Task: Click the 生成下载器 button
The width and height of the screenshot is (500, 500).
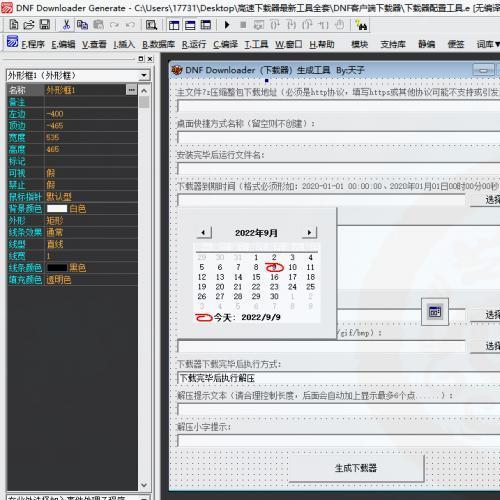Action: click(356, 468)
